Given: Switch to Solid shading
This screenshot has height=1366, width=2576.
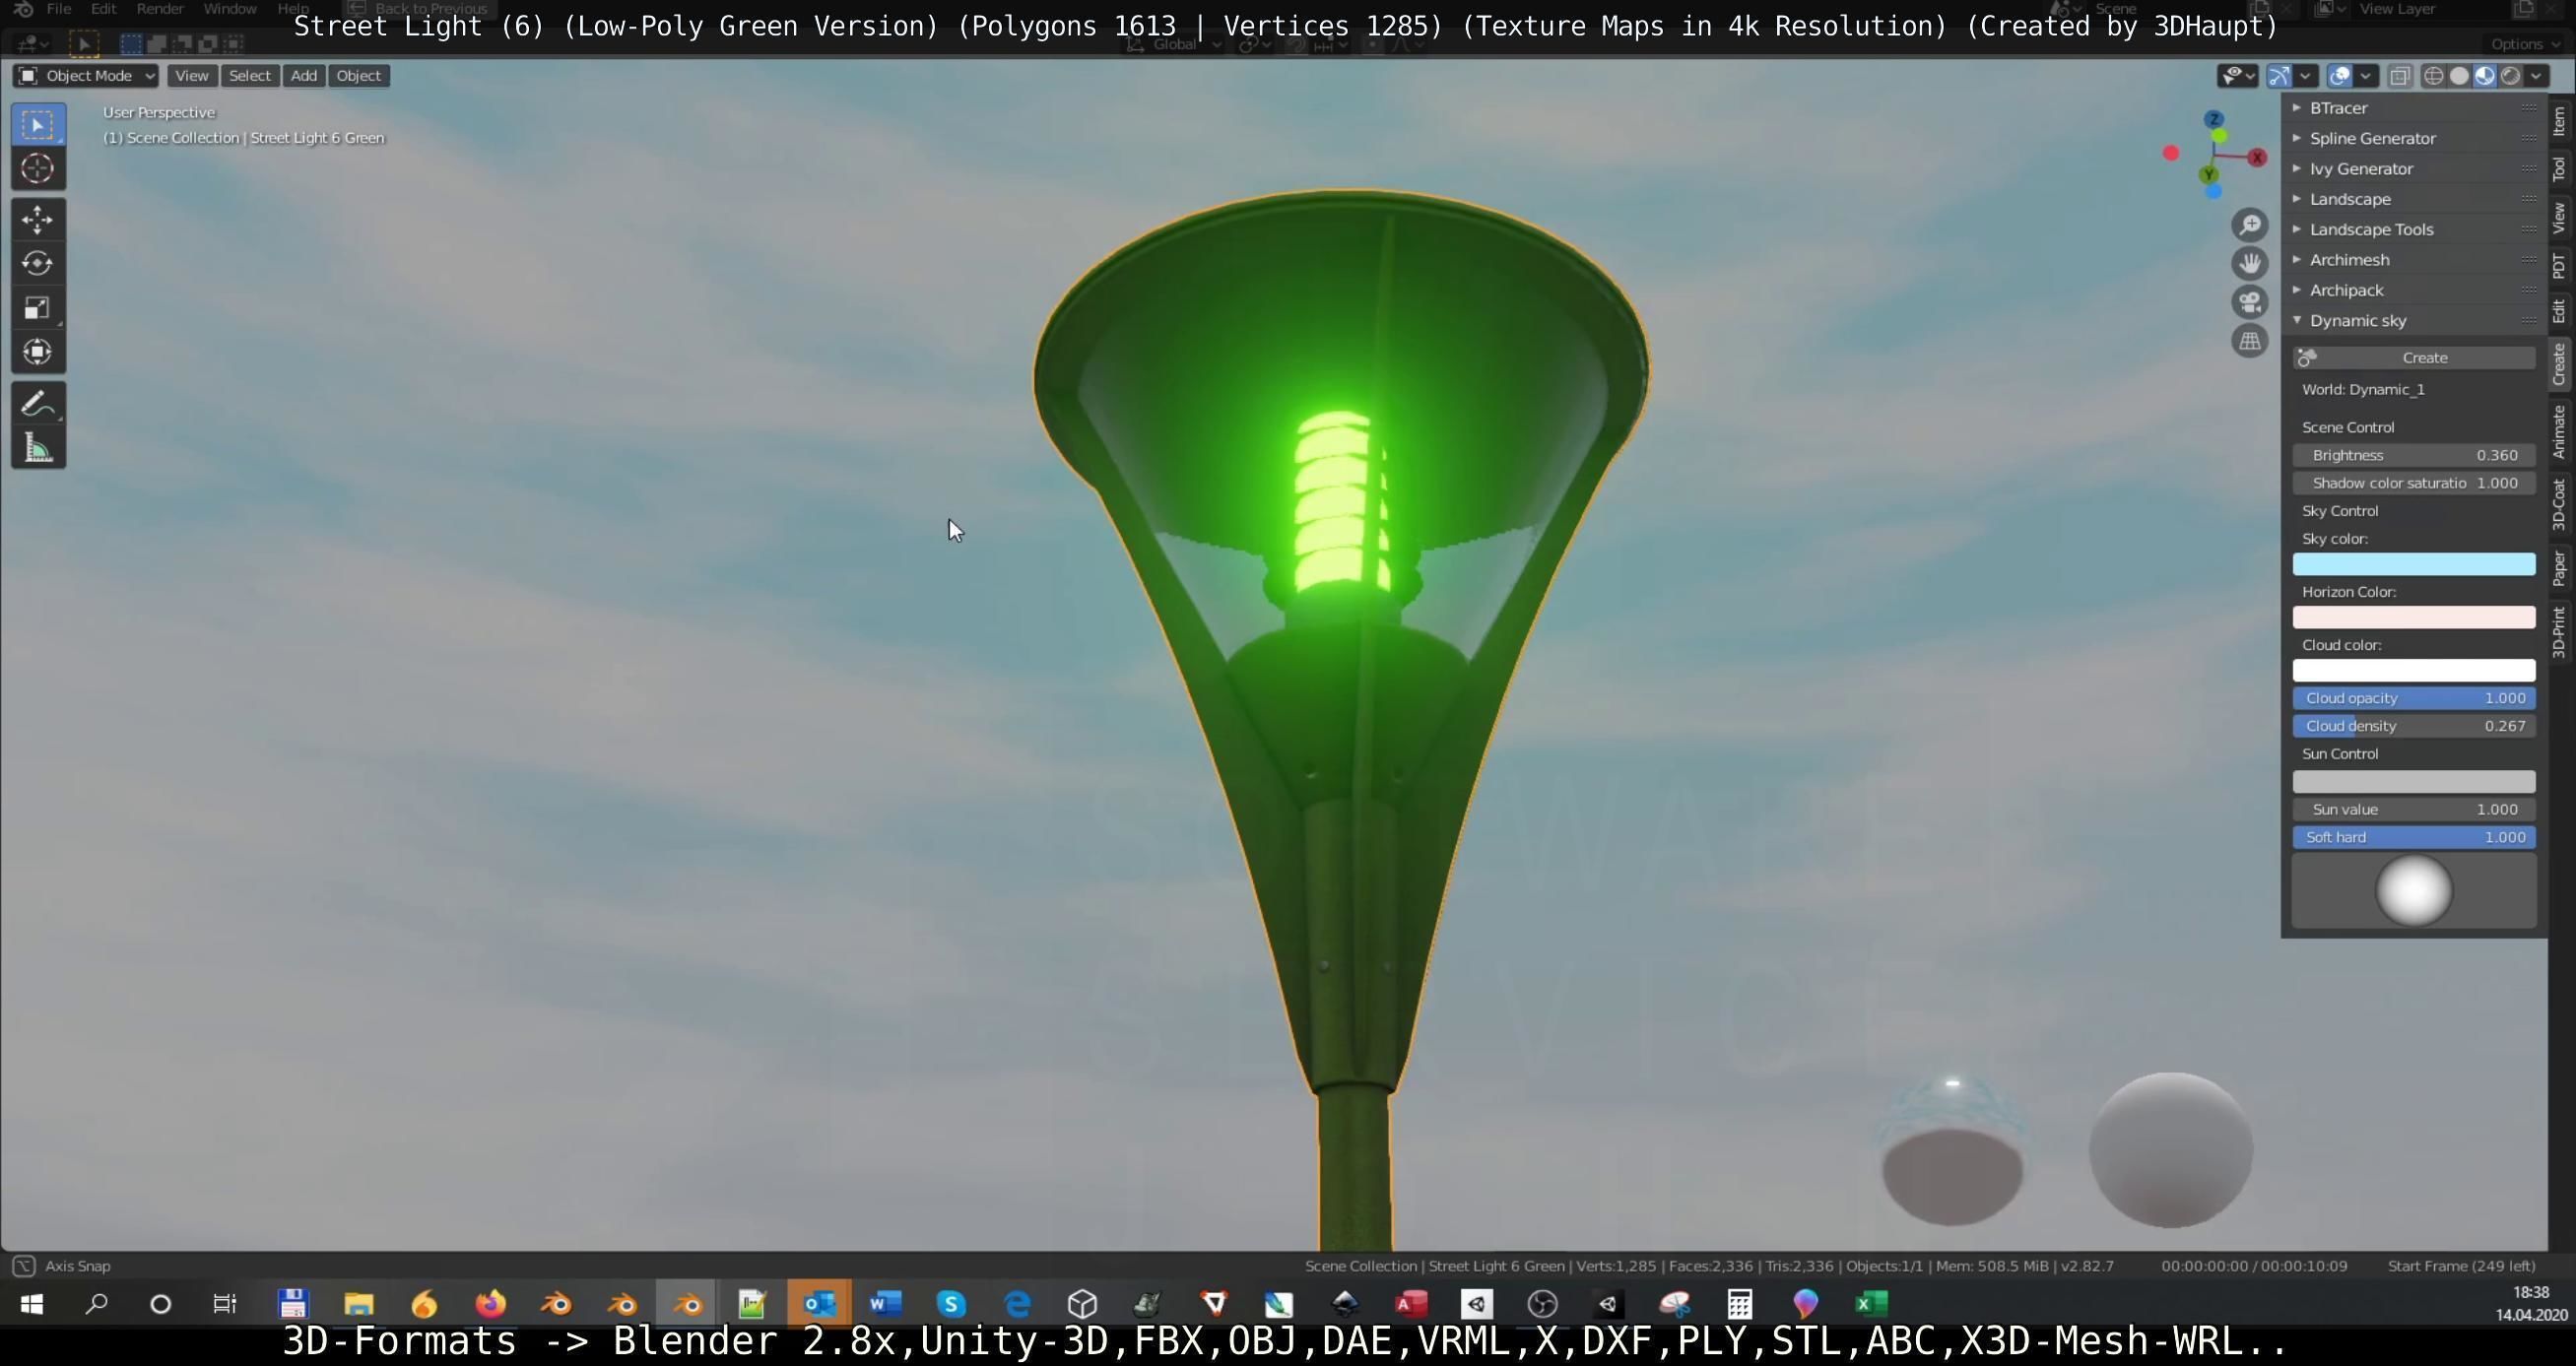Looking at the screenshot, I should tap(2459, 76).
